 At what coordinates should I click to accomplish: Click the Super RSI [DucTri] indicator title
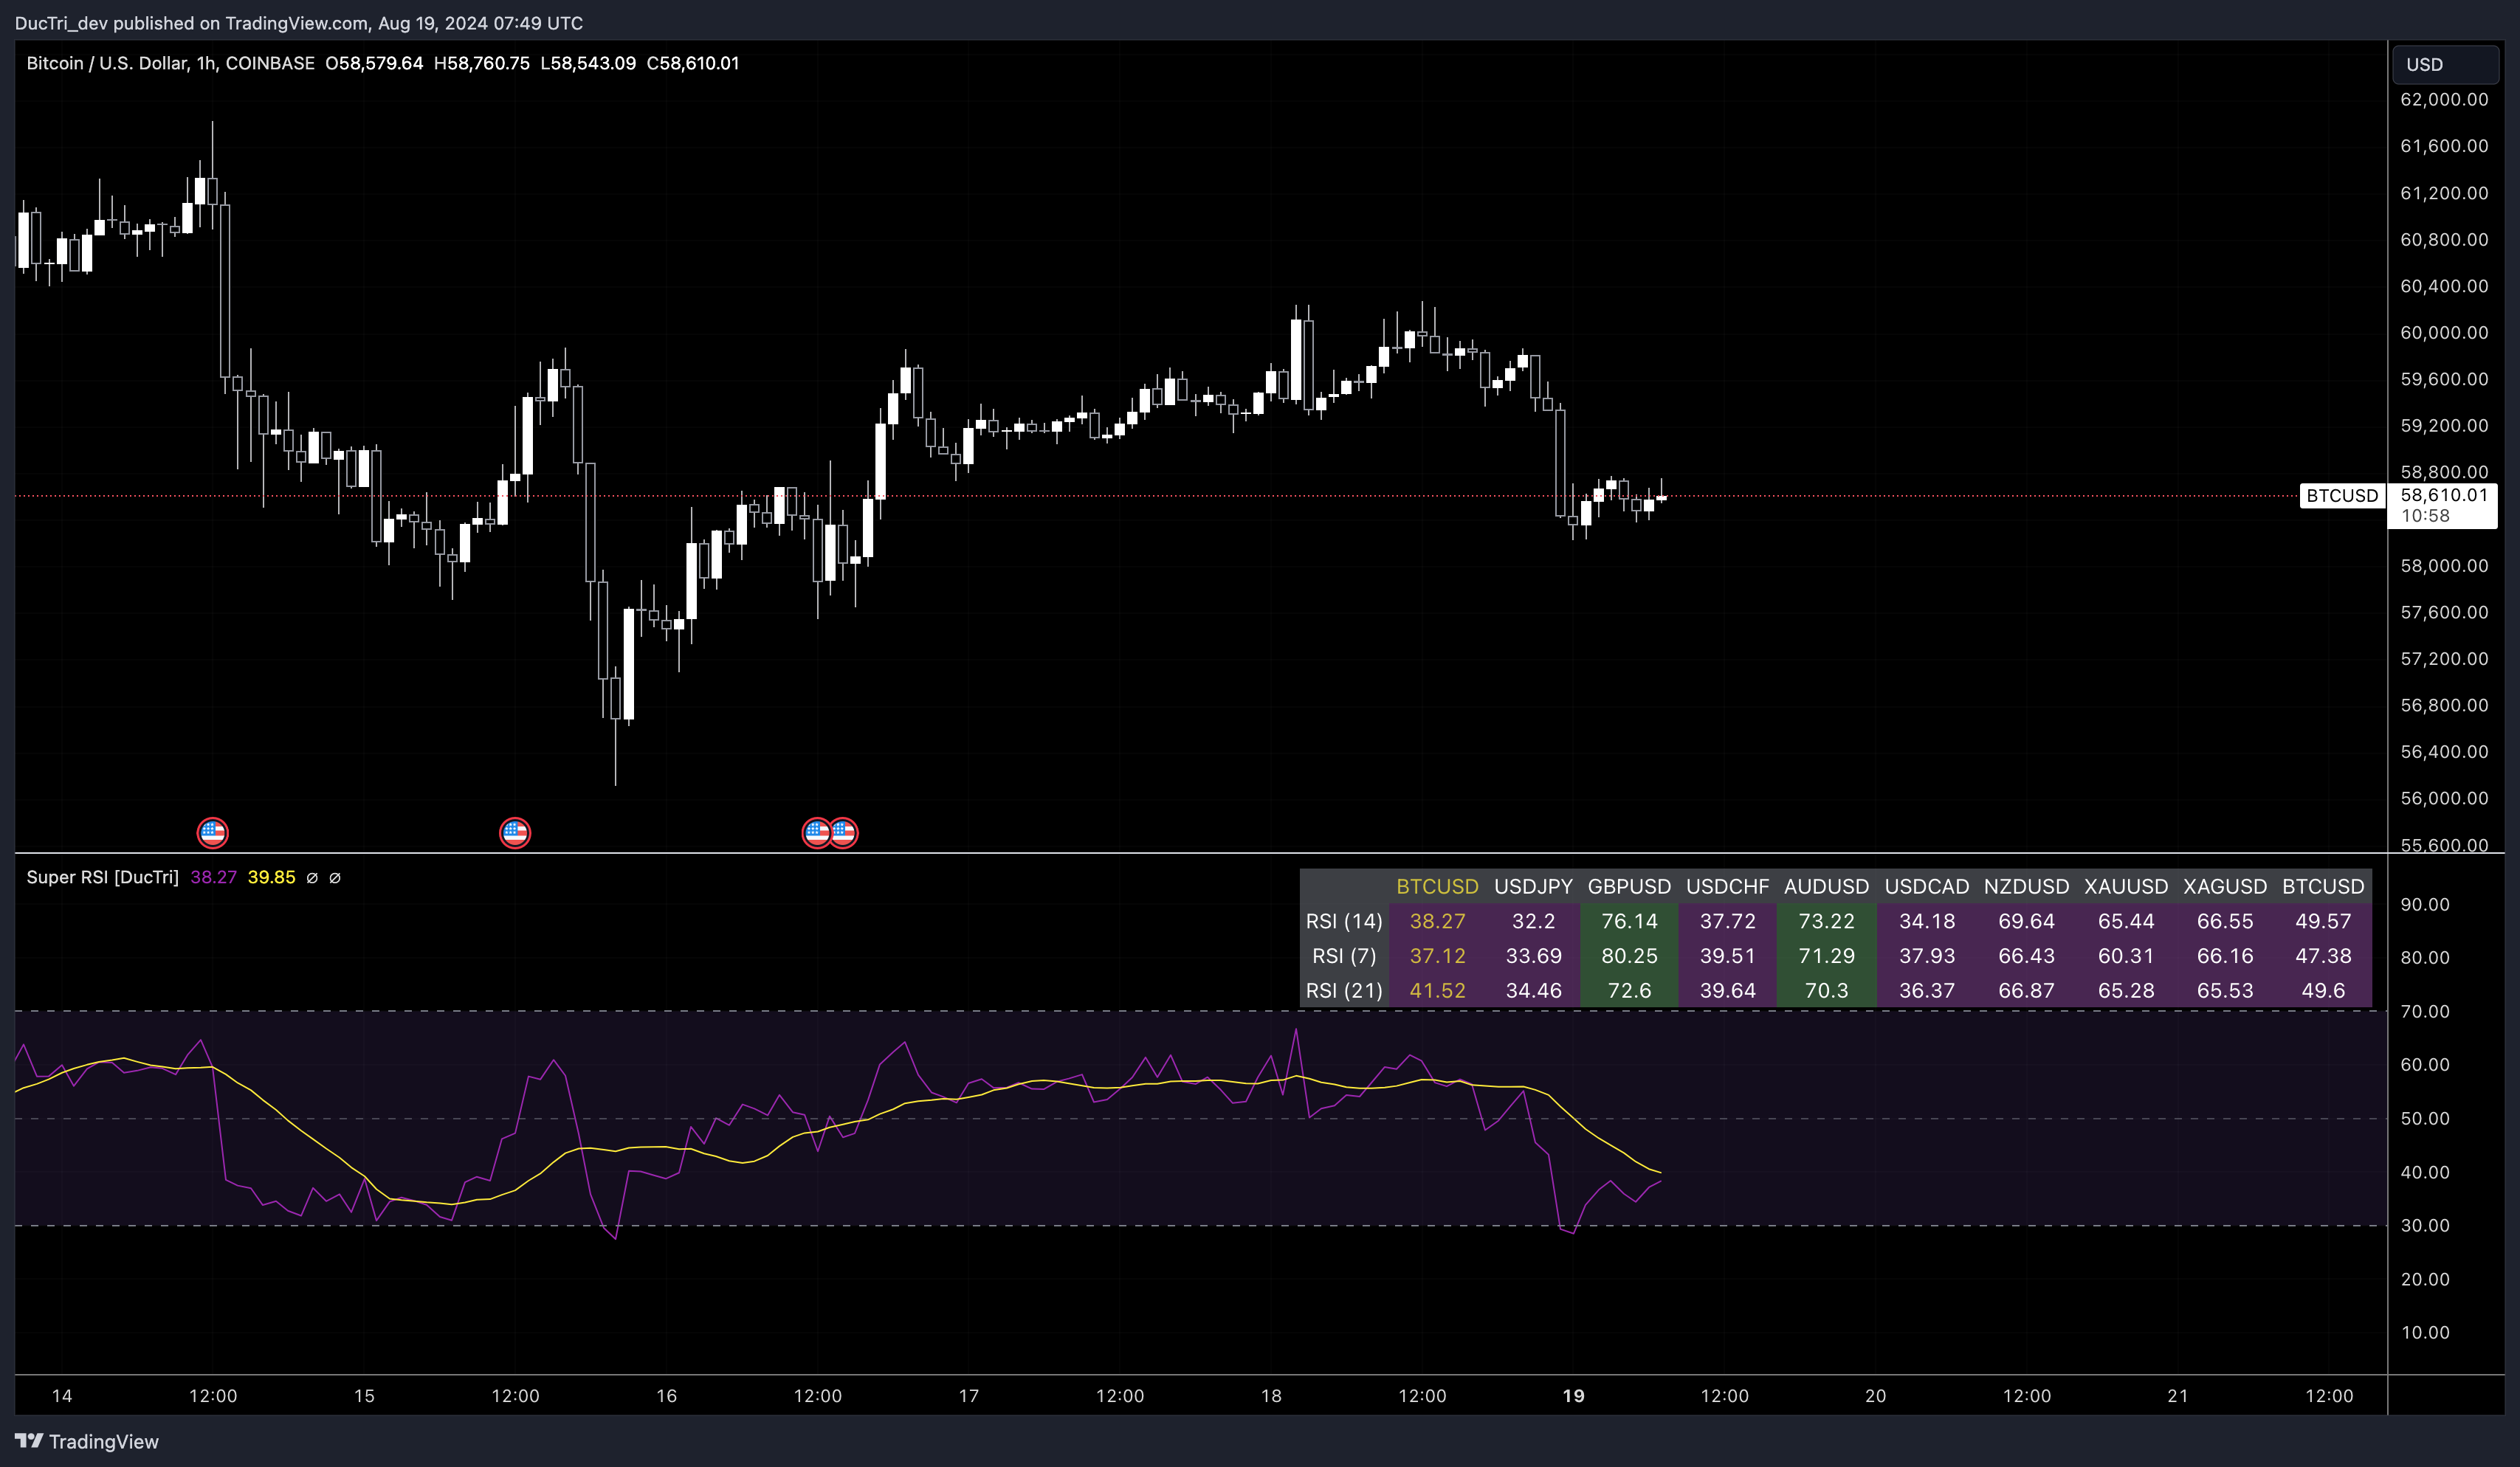tap(102, 877)
